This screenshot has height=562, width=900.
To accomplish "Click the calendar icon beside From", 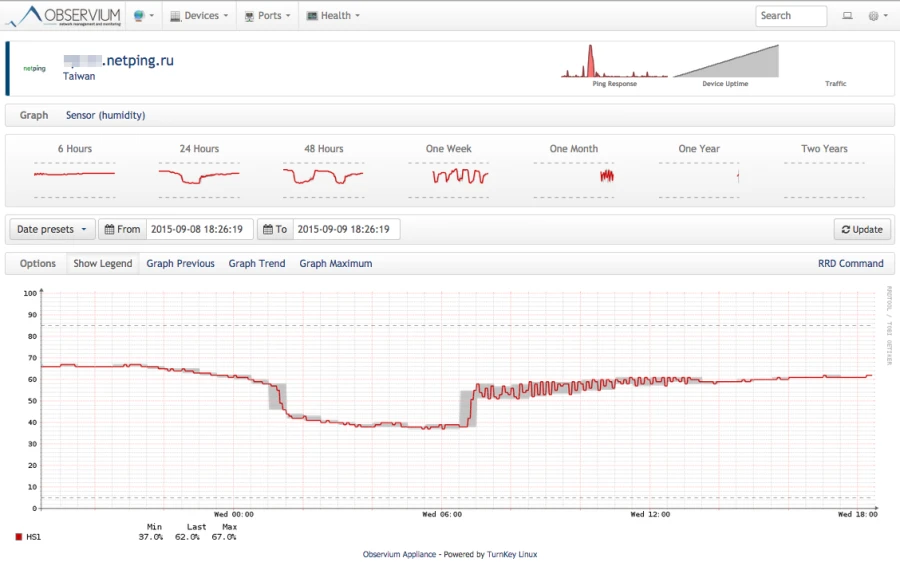I will [x=109, y=229].
